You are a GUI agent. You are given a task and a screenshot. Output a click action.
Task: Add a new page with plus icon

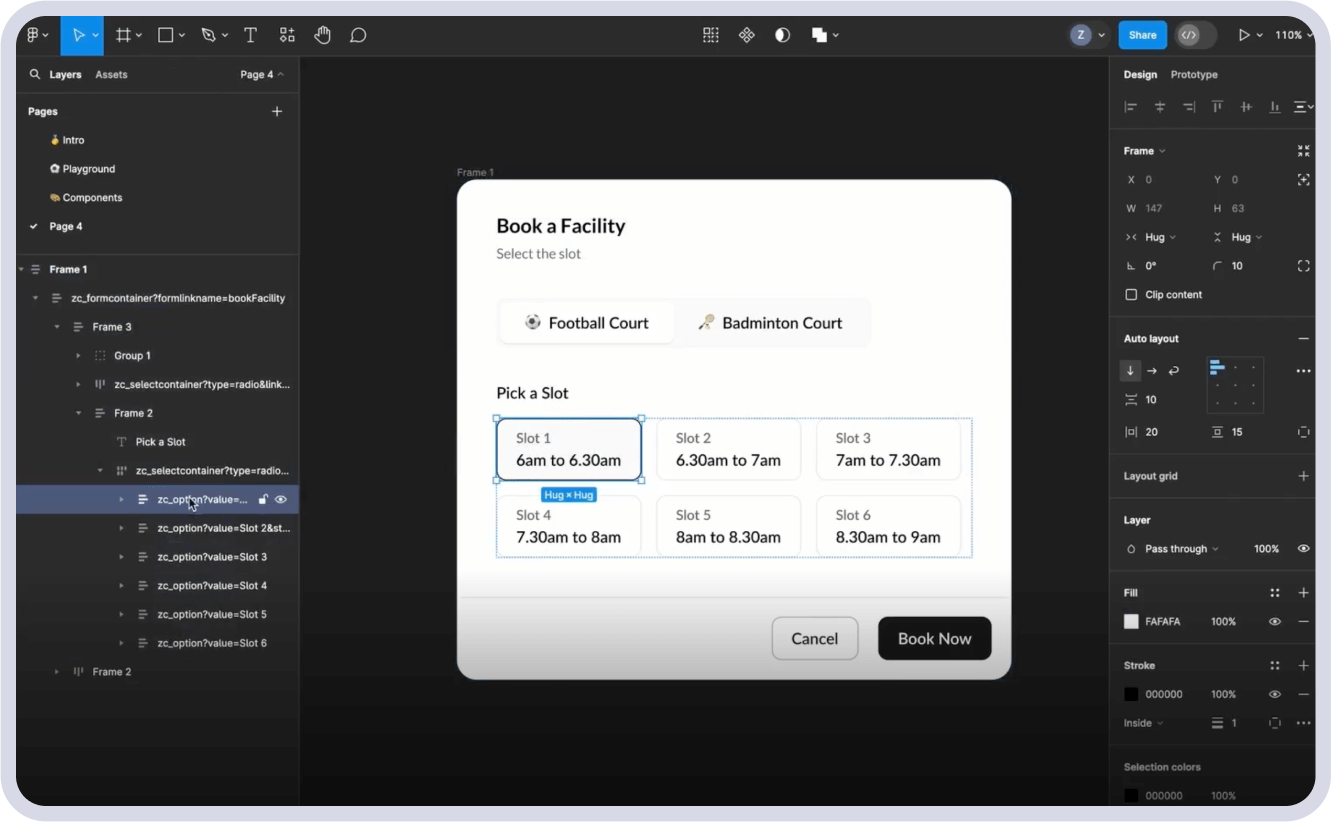click(277, 112)
